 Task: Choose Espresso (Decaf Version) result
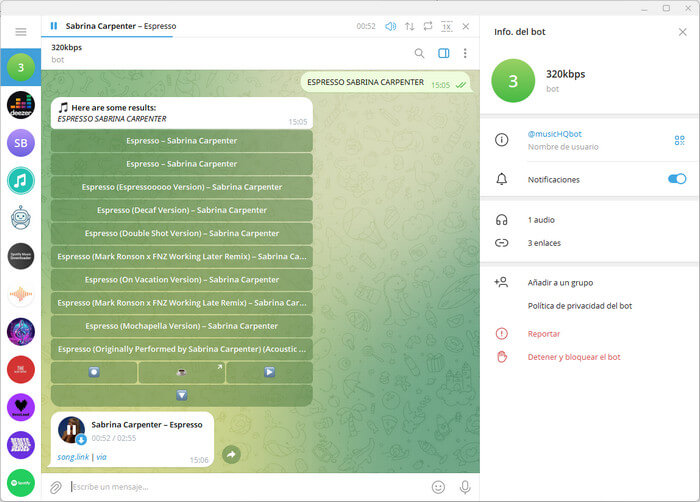(x=182, y=210)
